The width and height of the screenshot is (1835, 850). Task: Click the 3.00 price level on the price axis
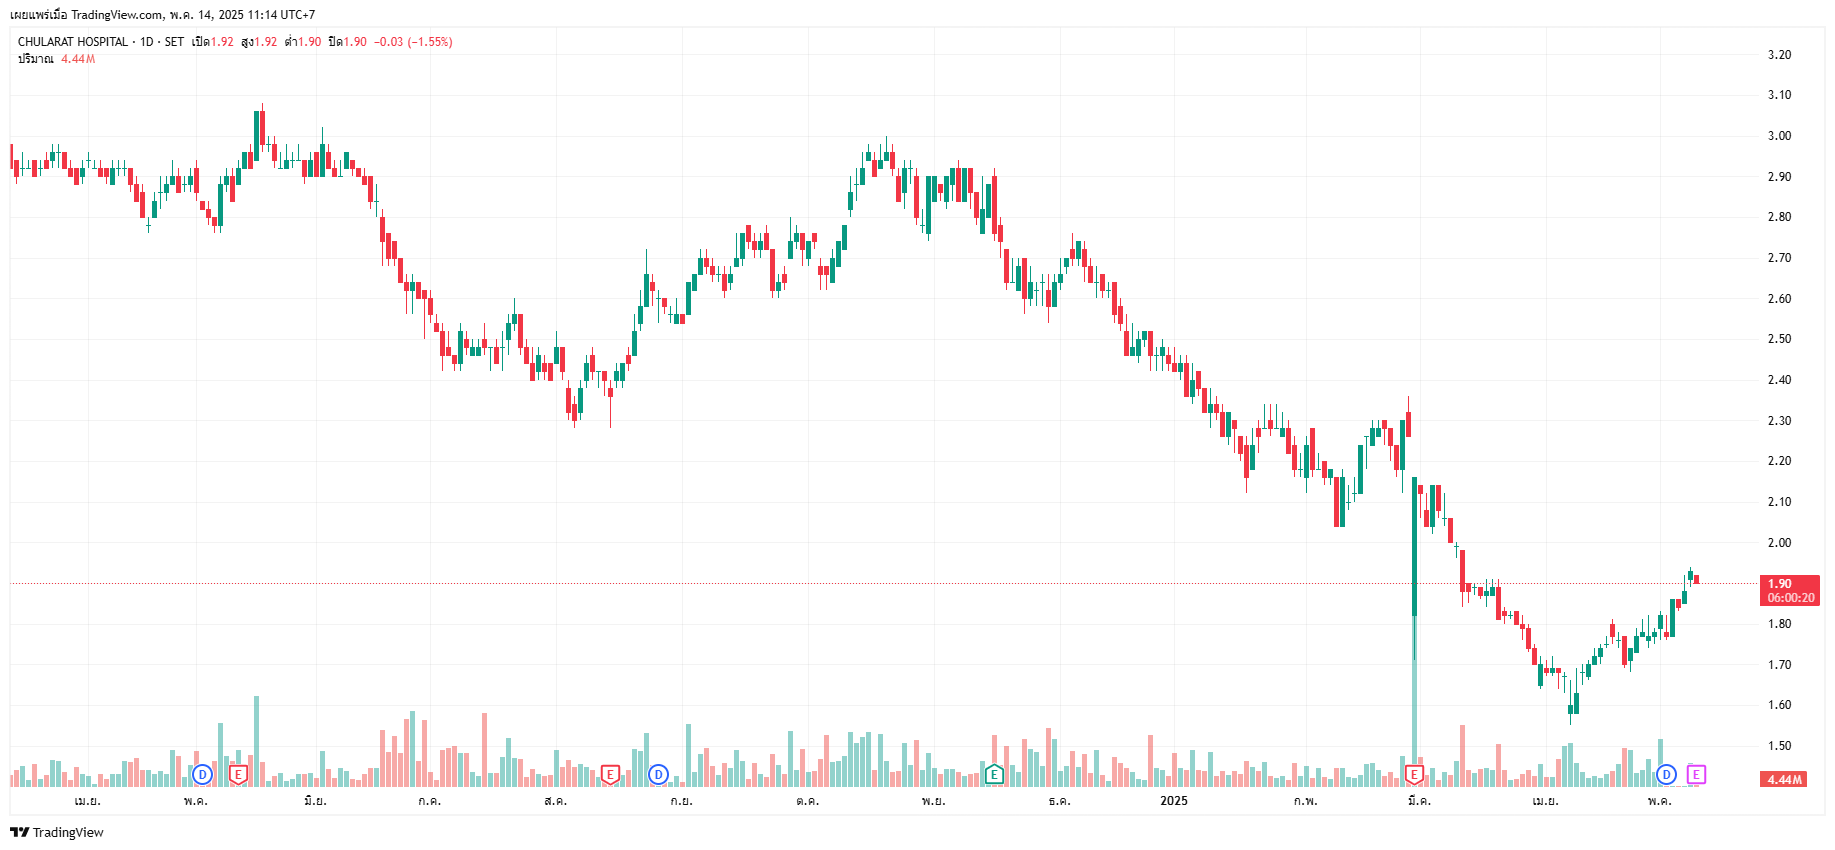click(x=1779, y=136)
